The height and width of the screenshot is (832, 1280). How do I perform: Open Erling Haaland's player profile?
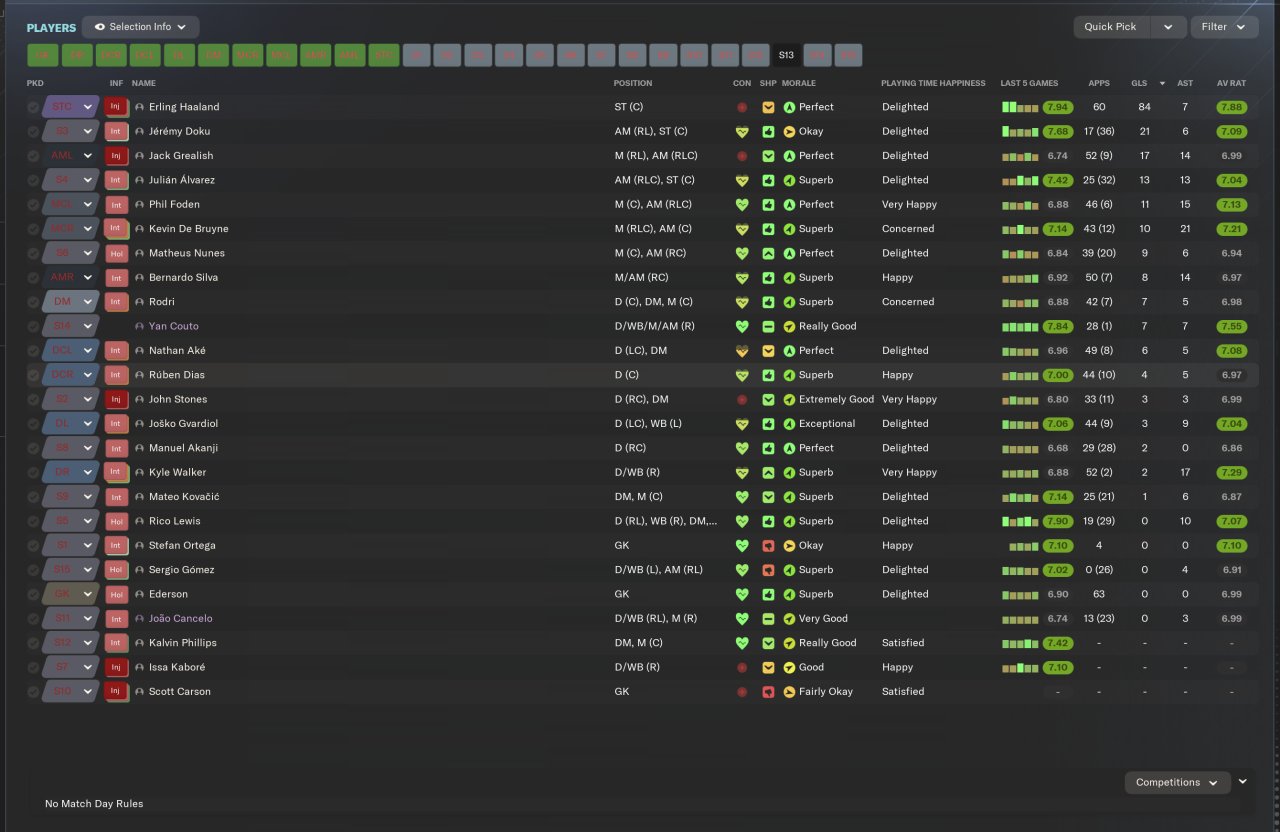[184, 107]
